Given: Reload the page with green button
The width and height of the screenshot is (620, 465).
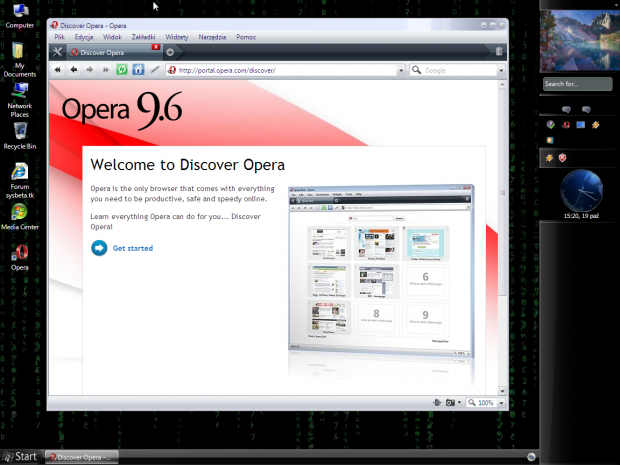Looking at the screenshot, I should tap(122, 70).
